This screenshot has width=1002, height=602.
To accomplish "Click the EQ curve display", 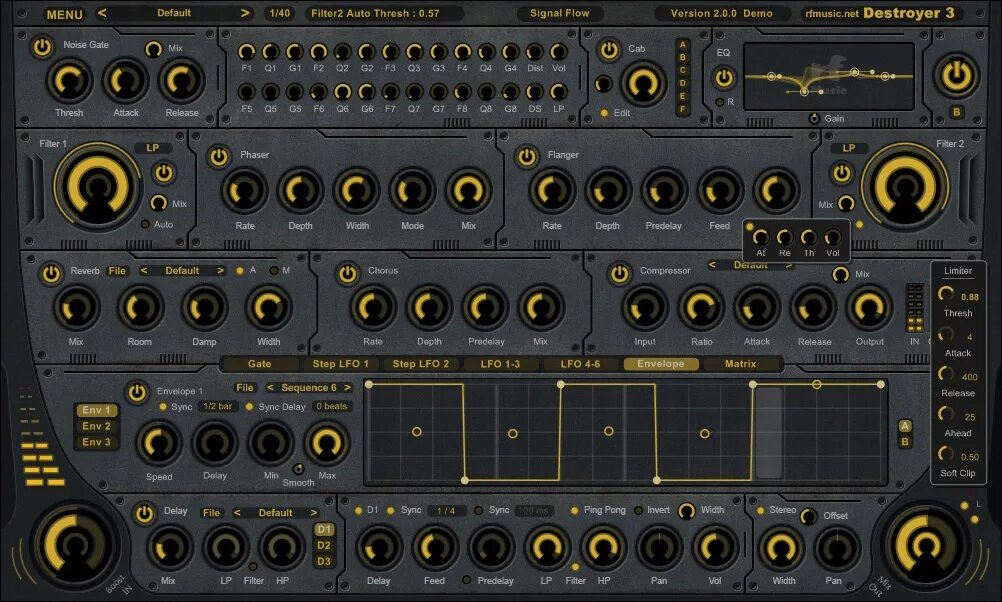I will pyautogui.click(x=828, y=77).
